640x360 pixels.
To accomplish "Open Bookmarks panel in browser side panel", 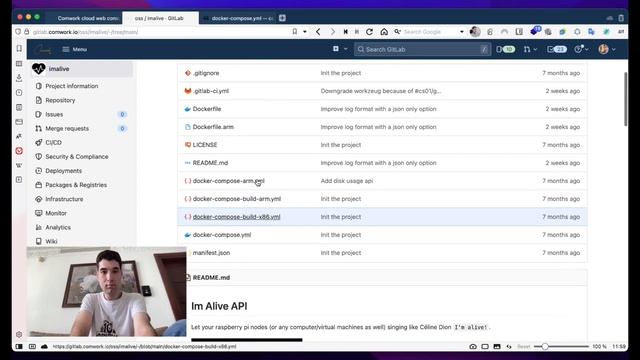I will [19, 49].
